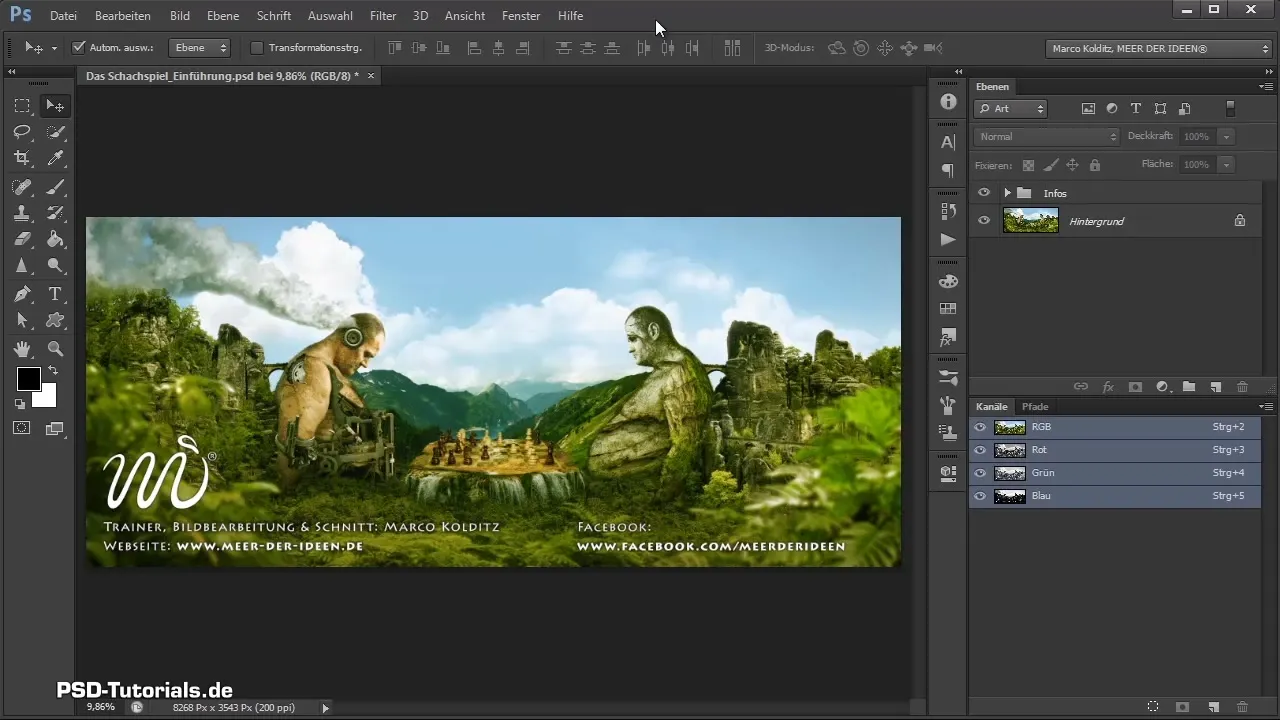Open the Bearbeiten menu

click(123, 16)
